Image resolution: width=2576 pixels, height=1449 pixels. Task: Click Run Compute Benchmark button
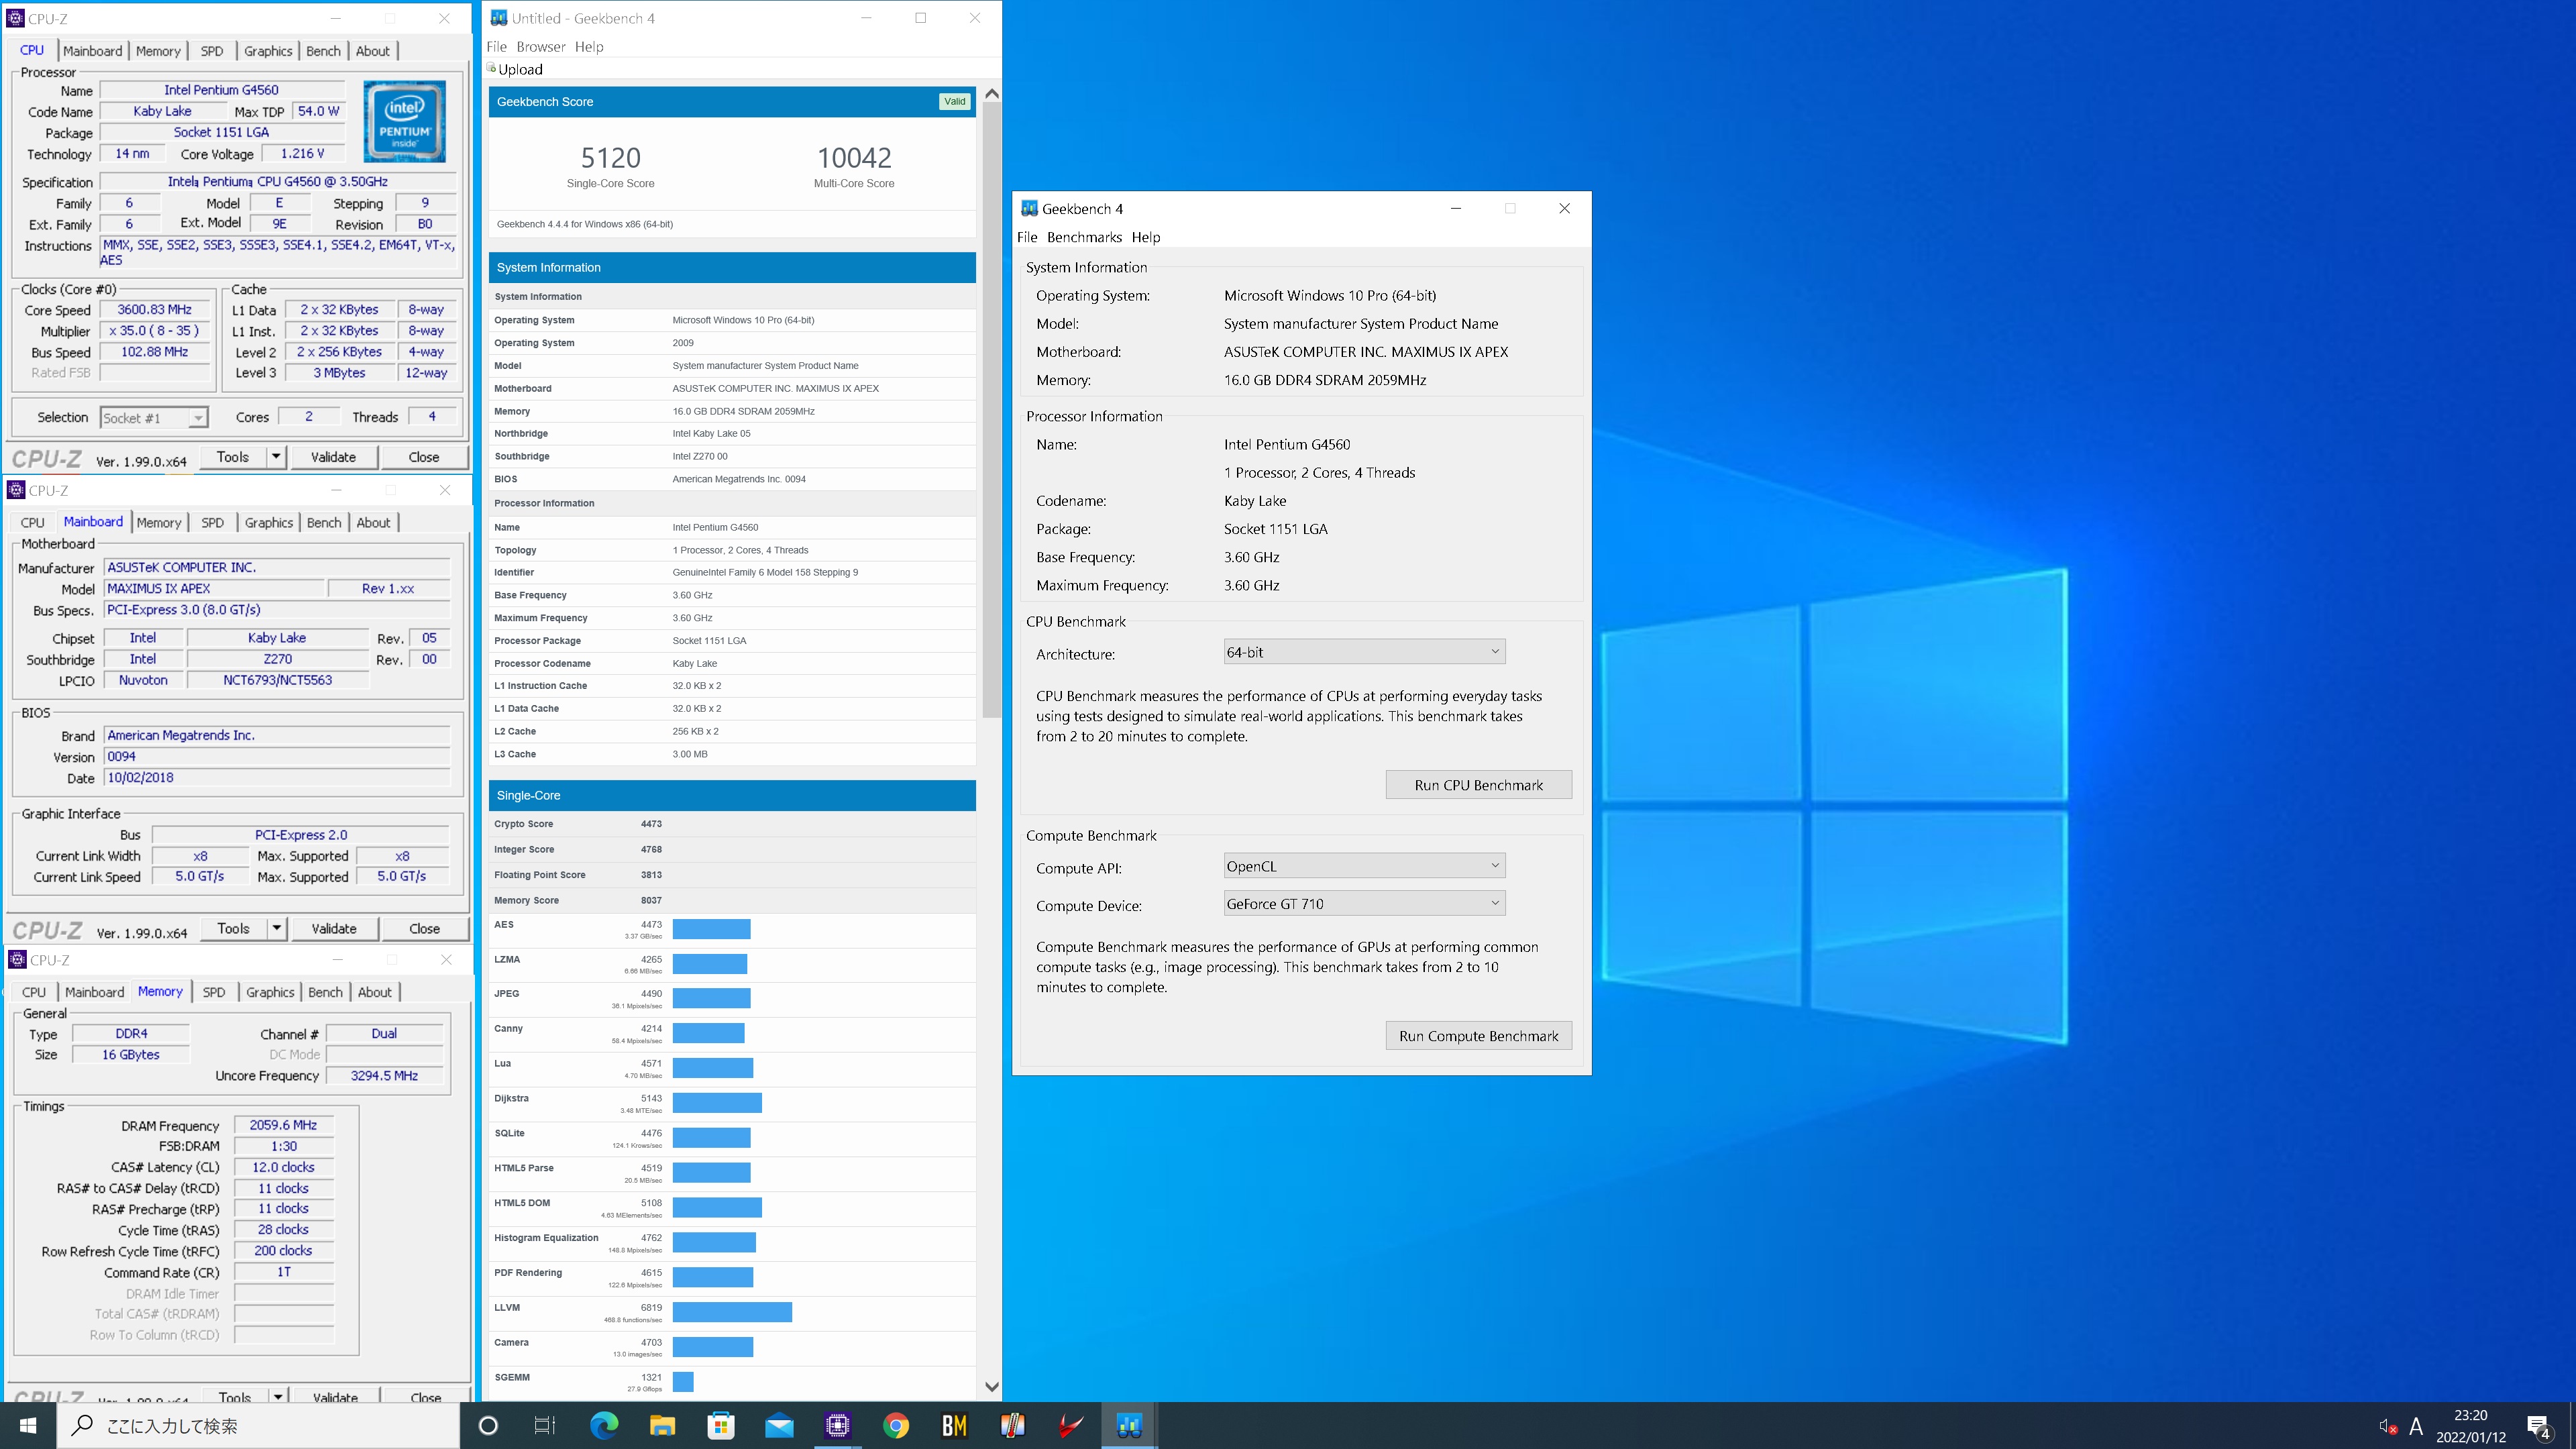coord(1478,1036)
